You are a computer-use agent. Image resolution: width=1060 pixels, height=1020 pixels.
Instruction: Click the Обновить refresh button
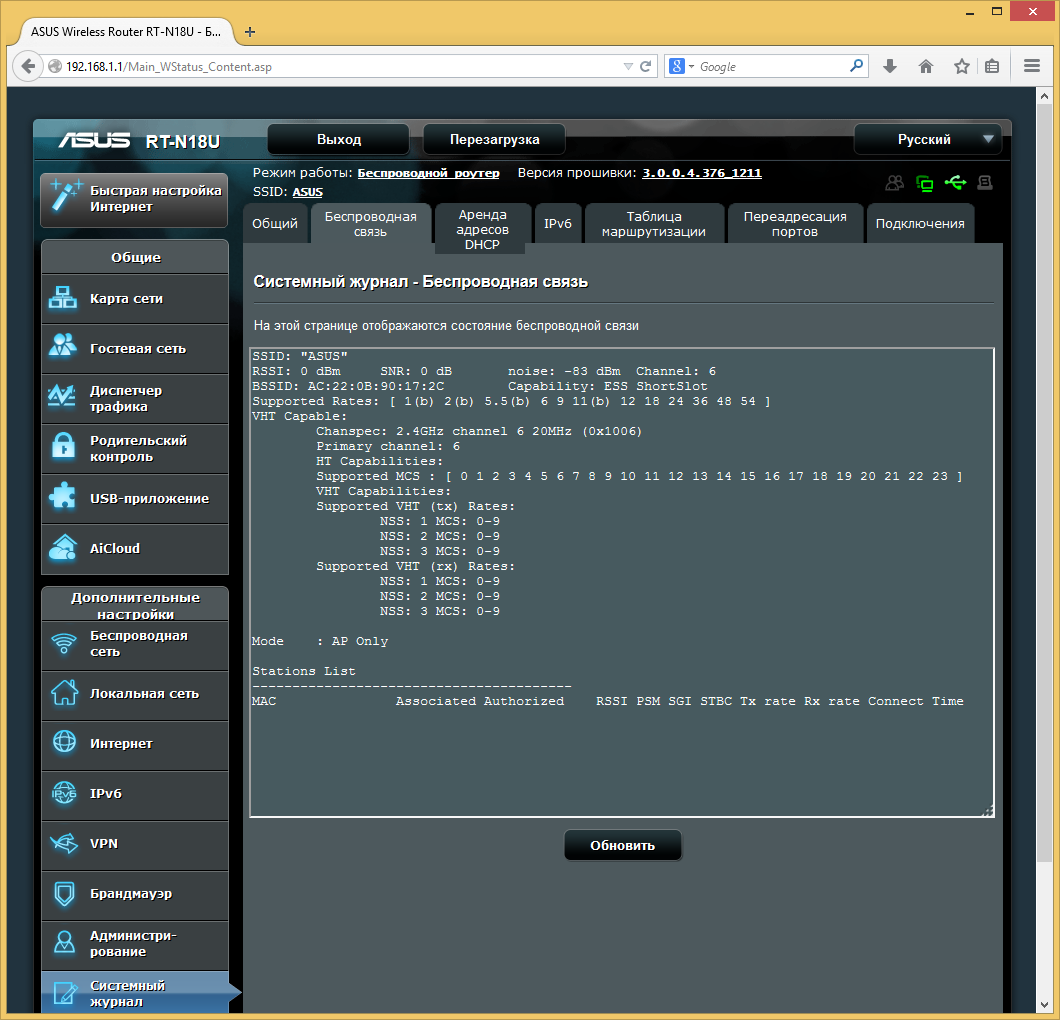point(623,846)
